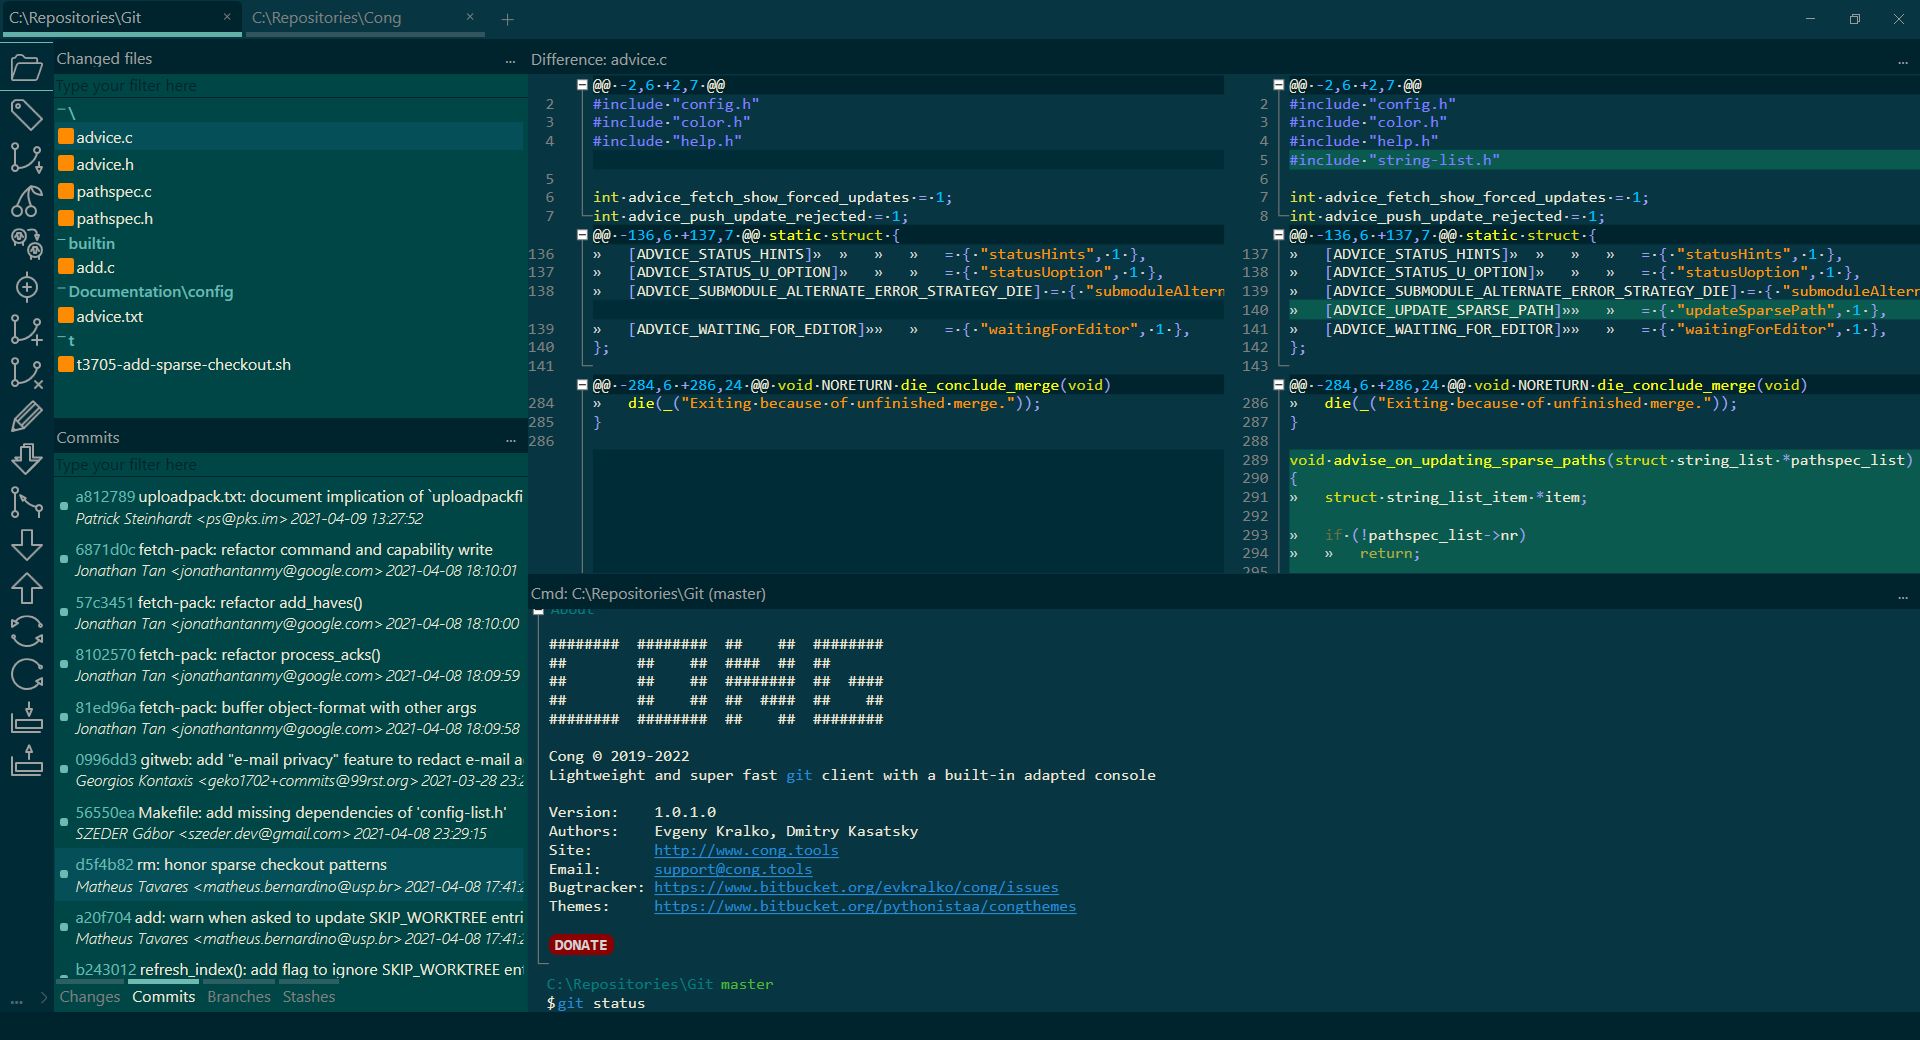Image resolution: width=1920 pixels, height=1040 pixels.
Task: Toggle the staging checkbox for advice.c
Action: [66, 137]
